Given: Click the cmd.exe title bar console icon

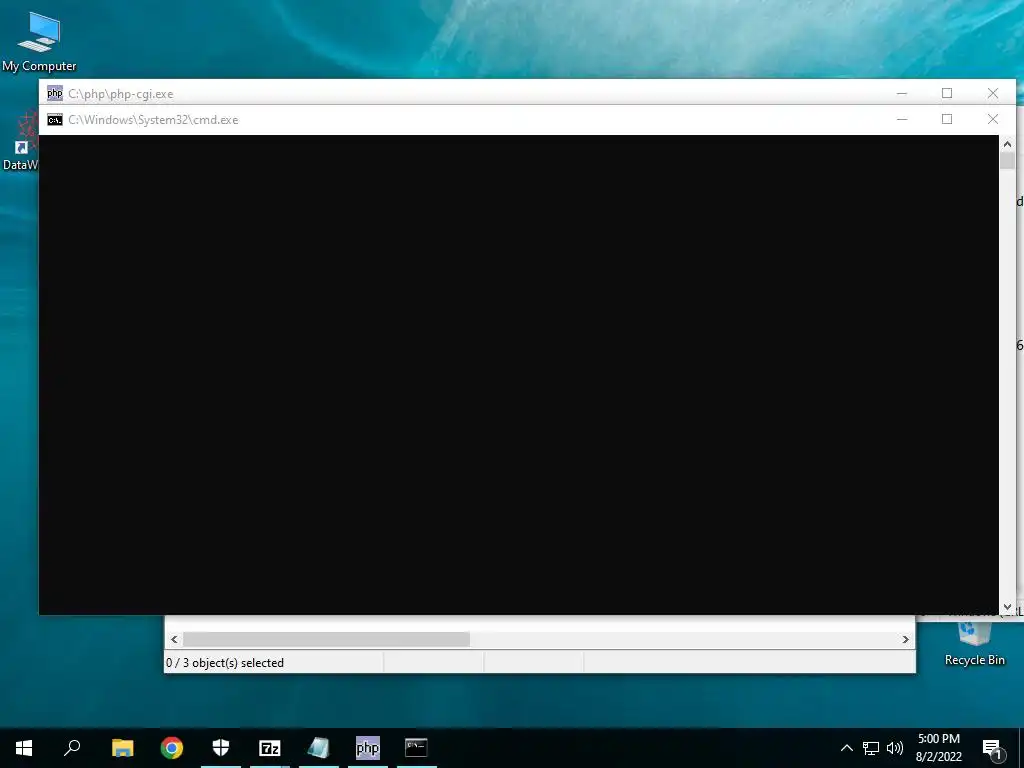Looking at the screenshot, I should (55, 120).
